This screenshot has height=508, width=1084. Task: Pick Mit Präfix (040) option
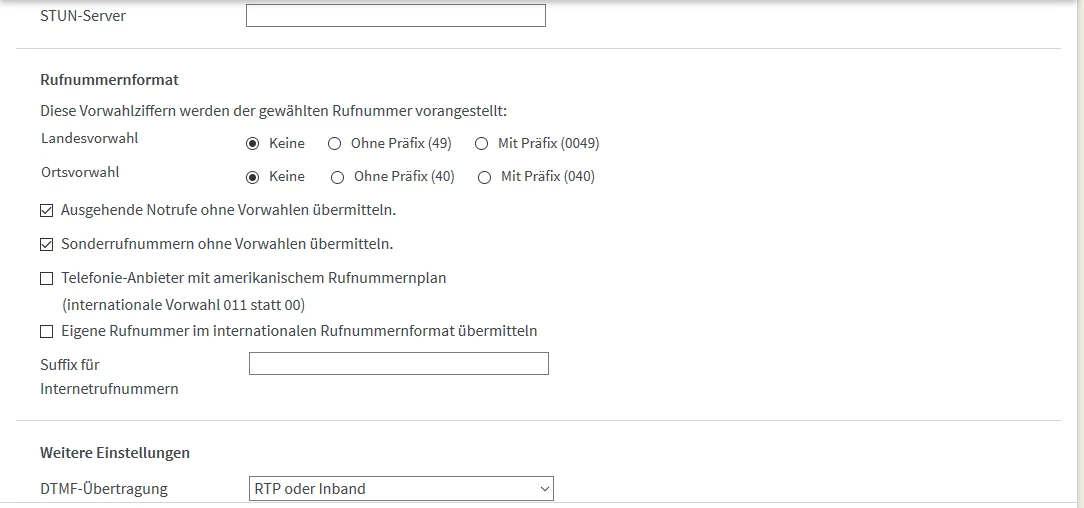[485, 177]
